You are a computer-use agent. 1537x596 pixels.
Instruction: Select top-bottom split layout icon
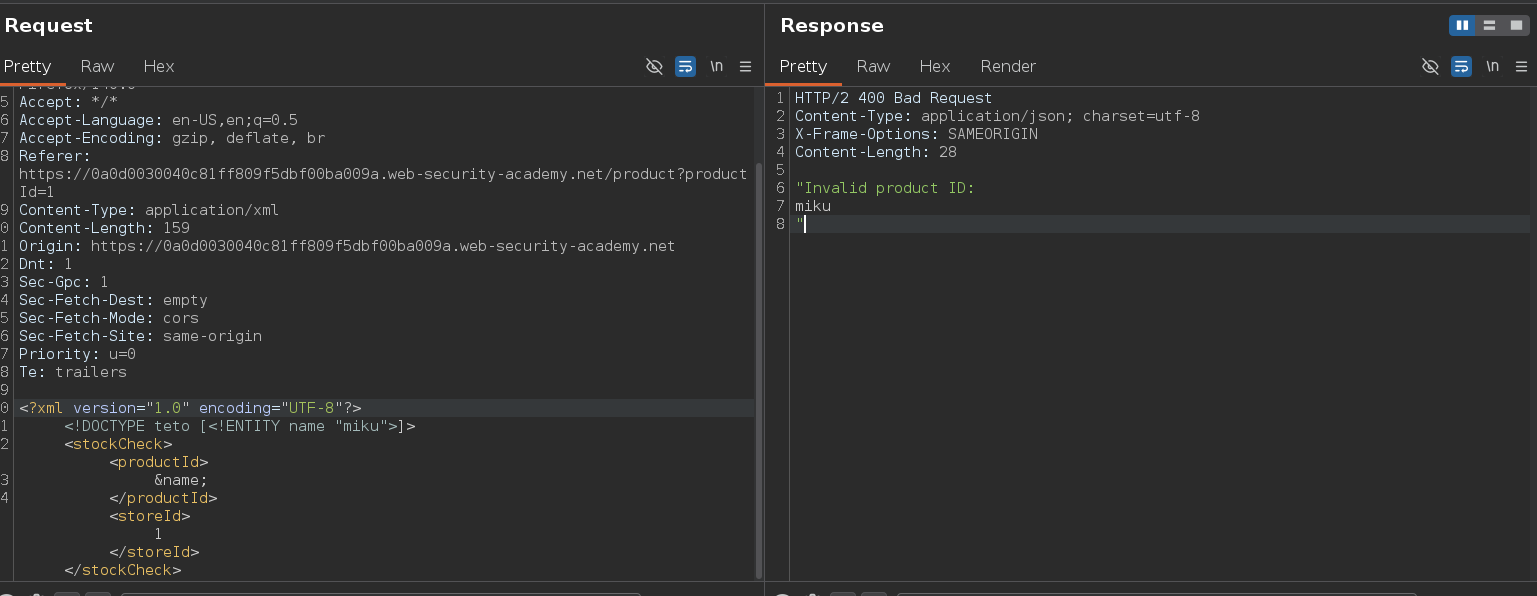(x=1489, y=25)
